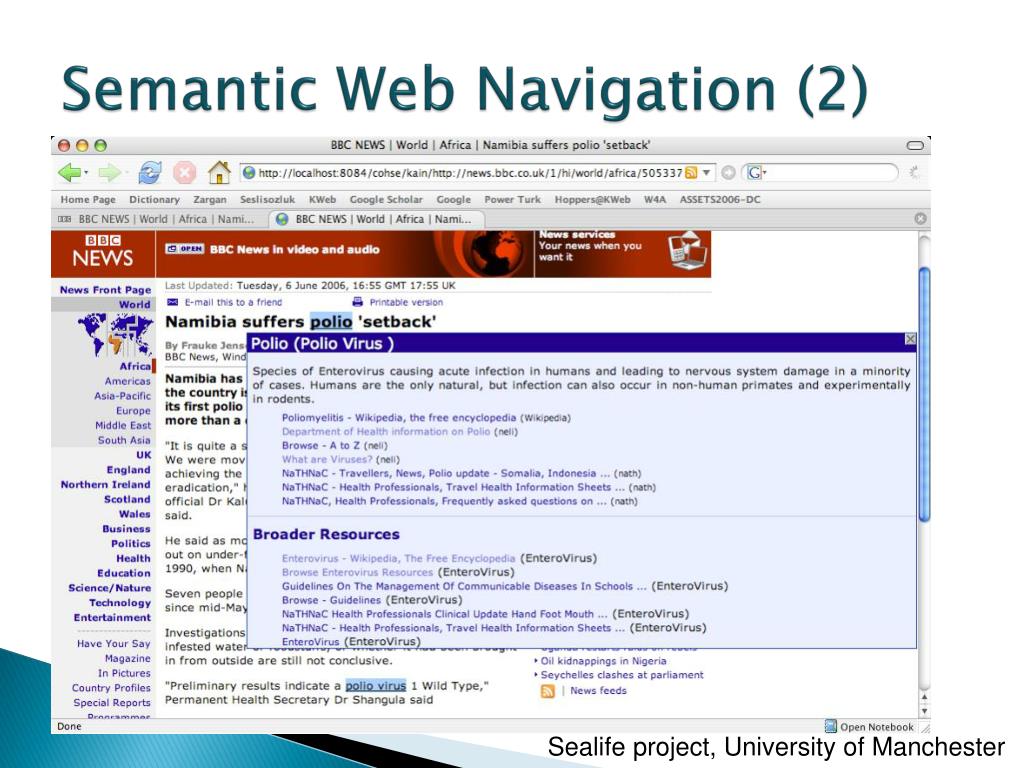
Task: Go to the Home page icon
Action: (x=219, y=172)
